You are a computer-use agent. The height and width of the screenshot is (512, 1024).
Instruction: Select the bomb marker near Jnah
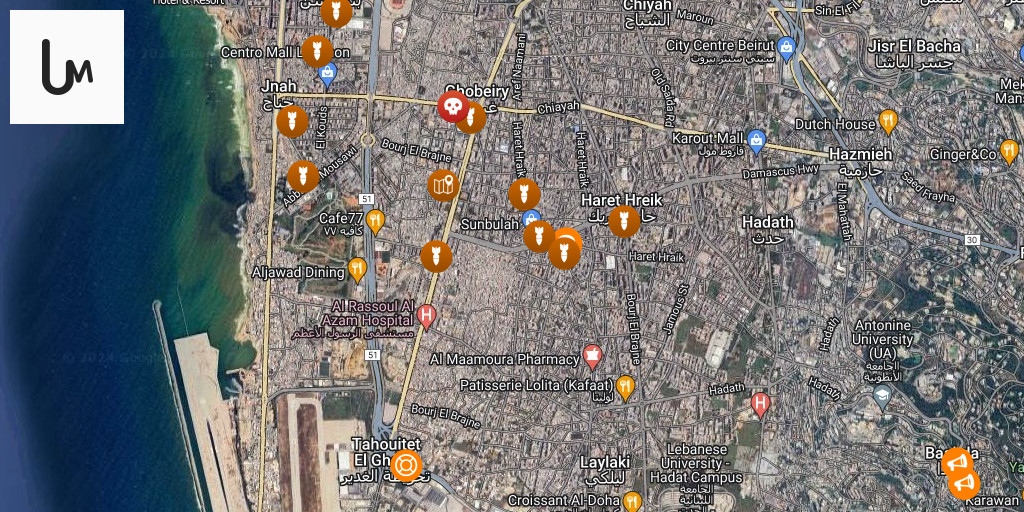click(293, 121)
